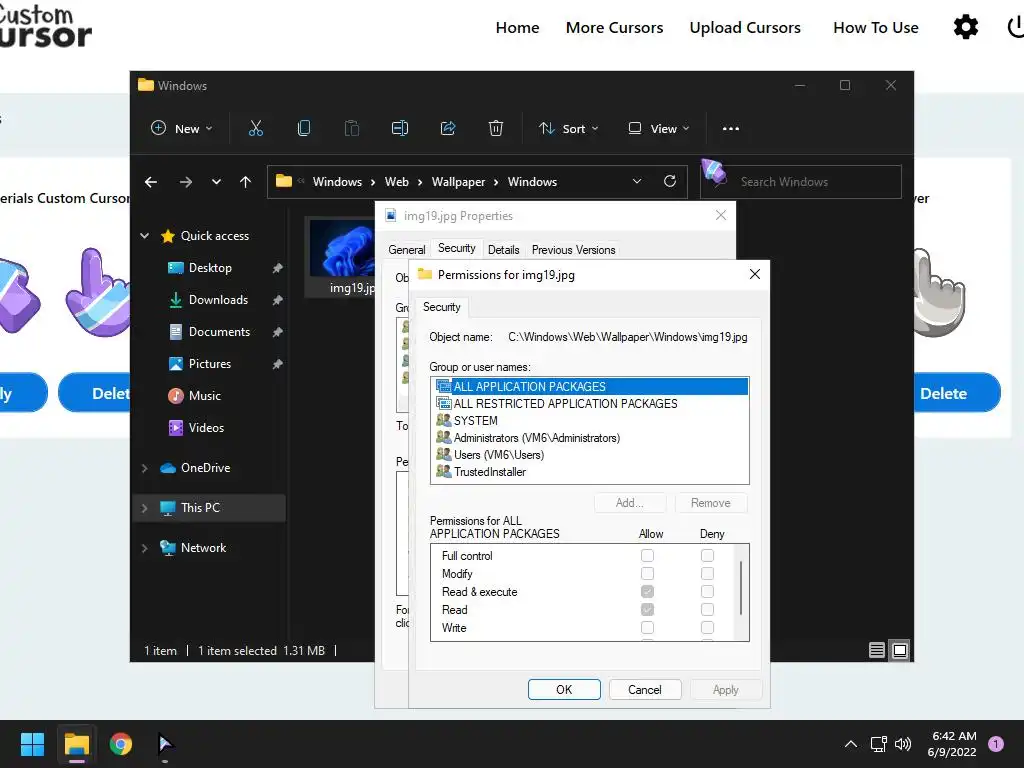Click the Add... button for users

630,503
